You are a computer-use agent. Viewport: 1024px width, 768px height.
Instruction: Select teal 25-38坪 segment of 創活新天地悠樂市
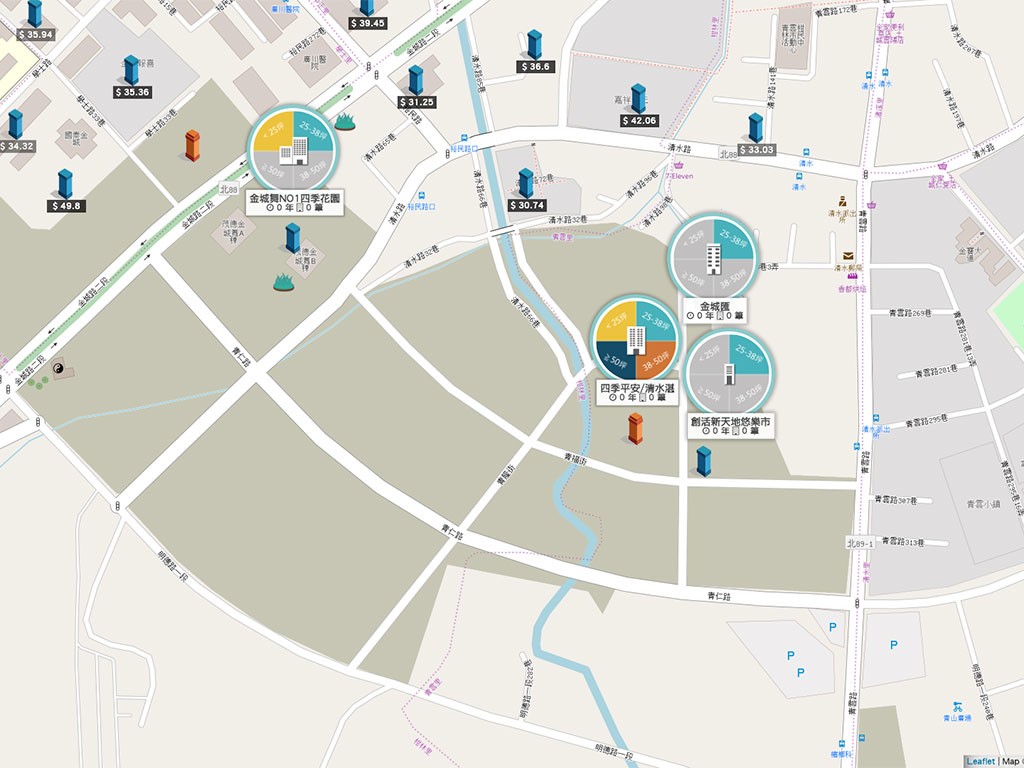coord(748,355)
